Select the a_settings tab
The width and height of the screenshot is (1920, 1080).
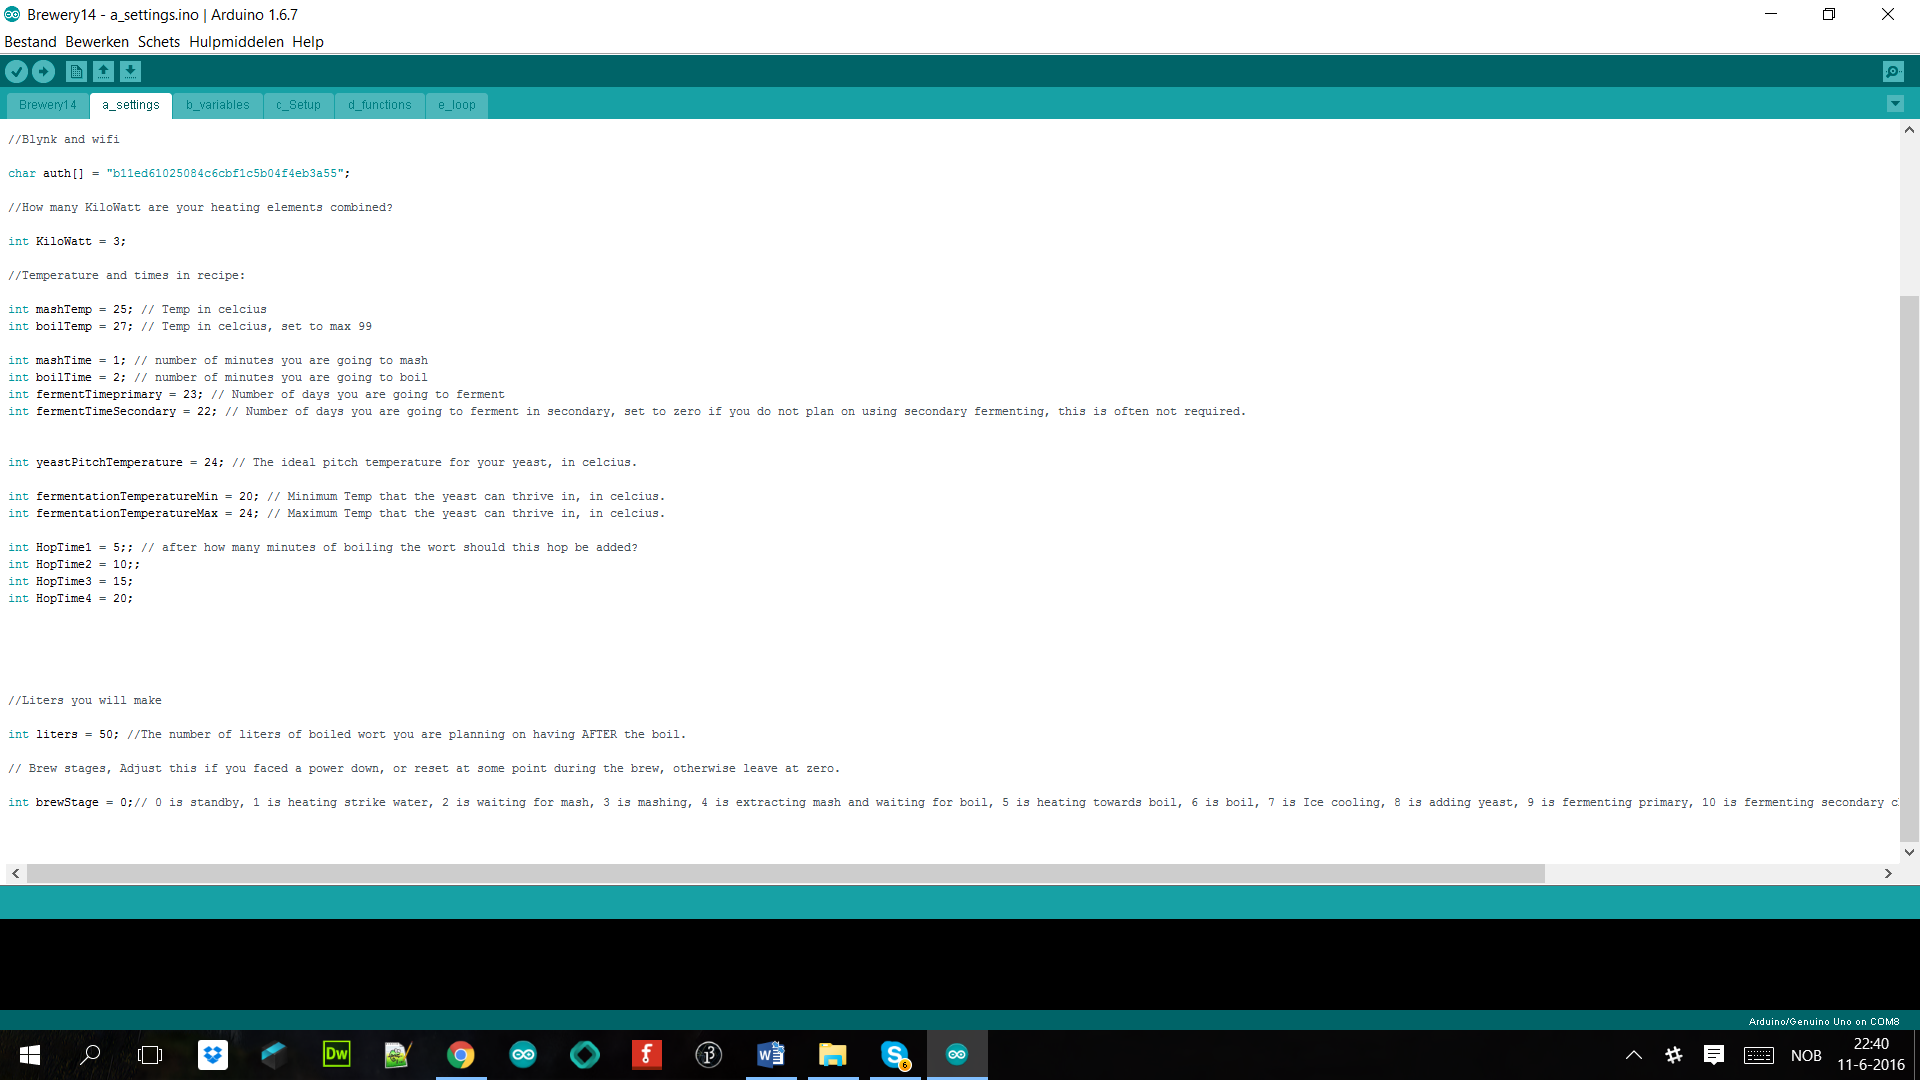click(x=129, y=104)
